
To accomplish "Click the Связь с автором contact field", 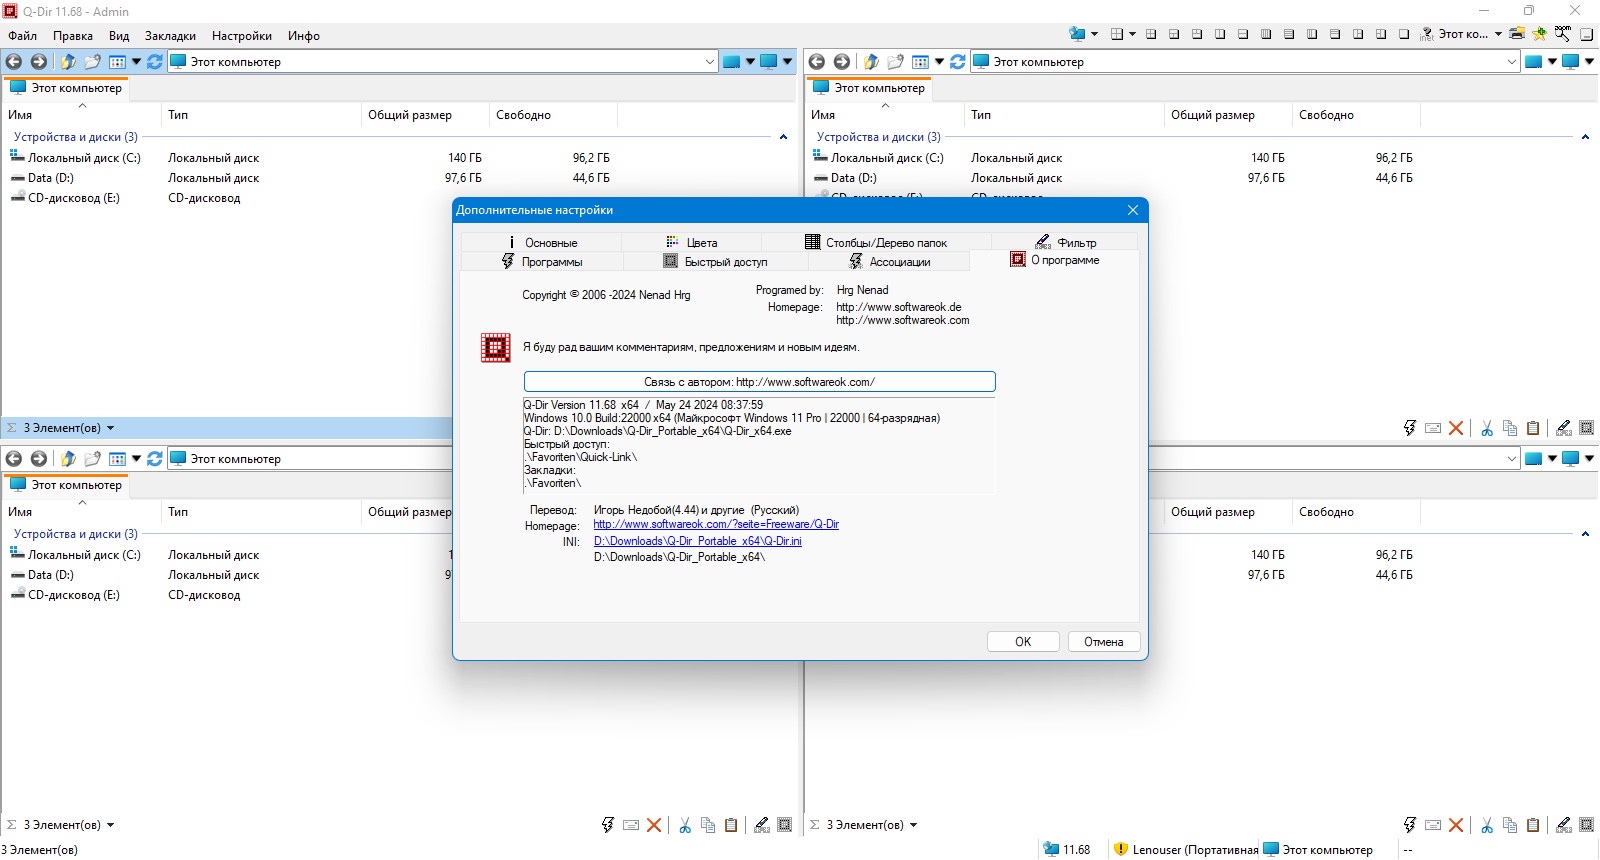I will [x=759, y=382].
